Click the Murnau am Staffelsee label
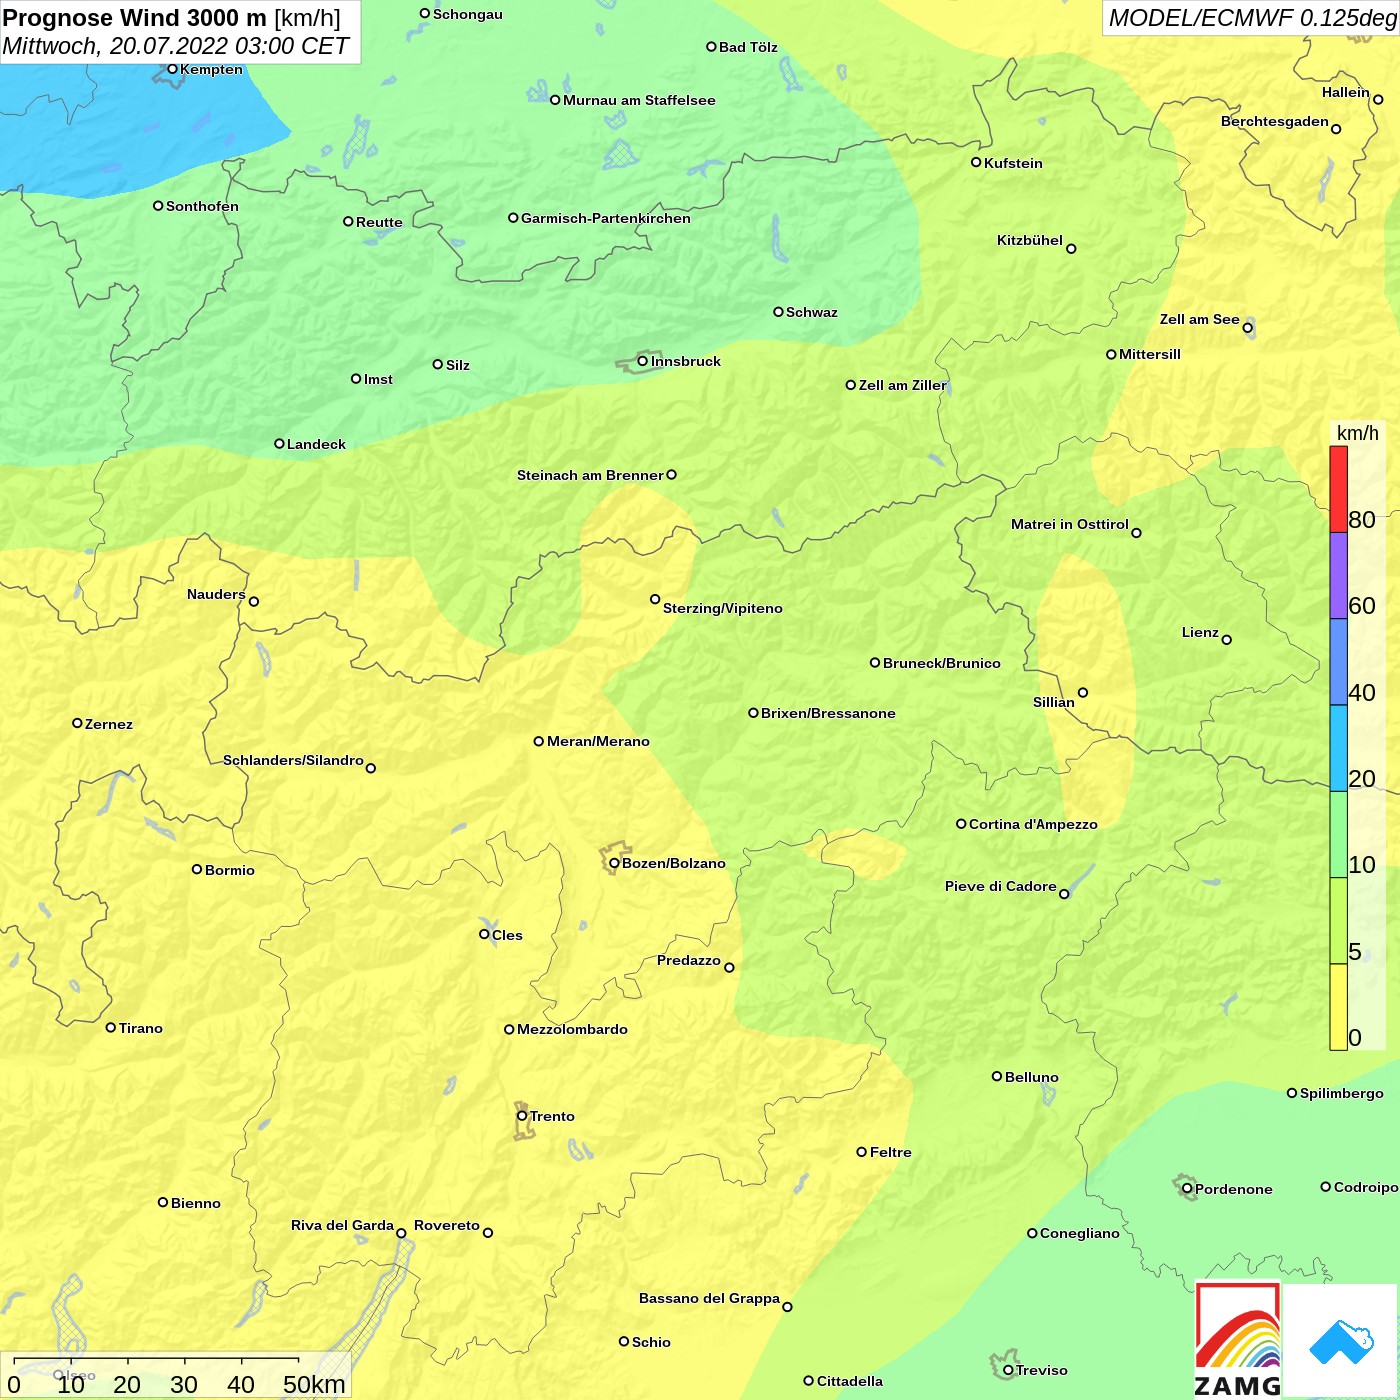This screenshot has height=1400, width=1400. [639, 100]
